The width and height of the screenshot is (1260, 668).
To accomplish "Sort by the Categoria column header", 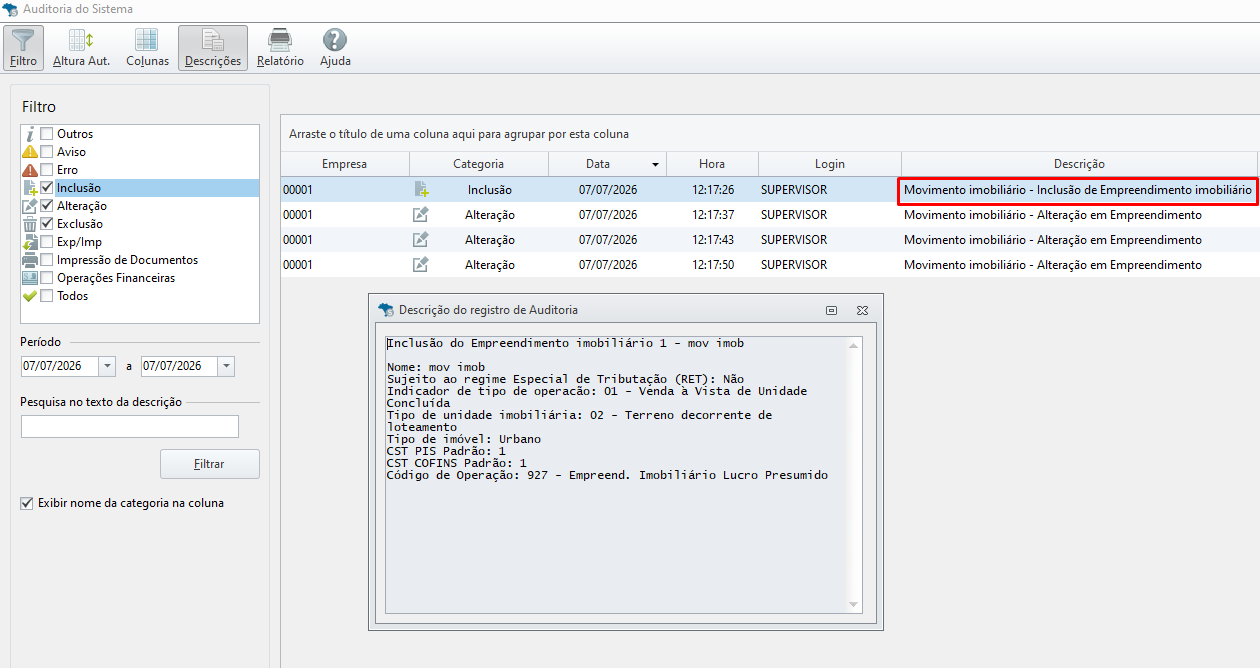I will (478, 164).
